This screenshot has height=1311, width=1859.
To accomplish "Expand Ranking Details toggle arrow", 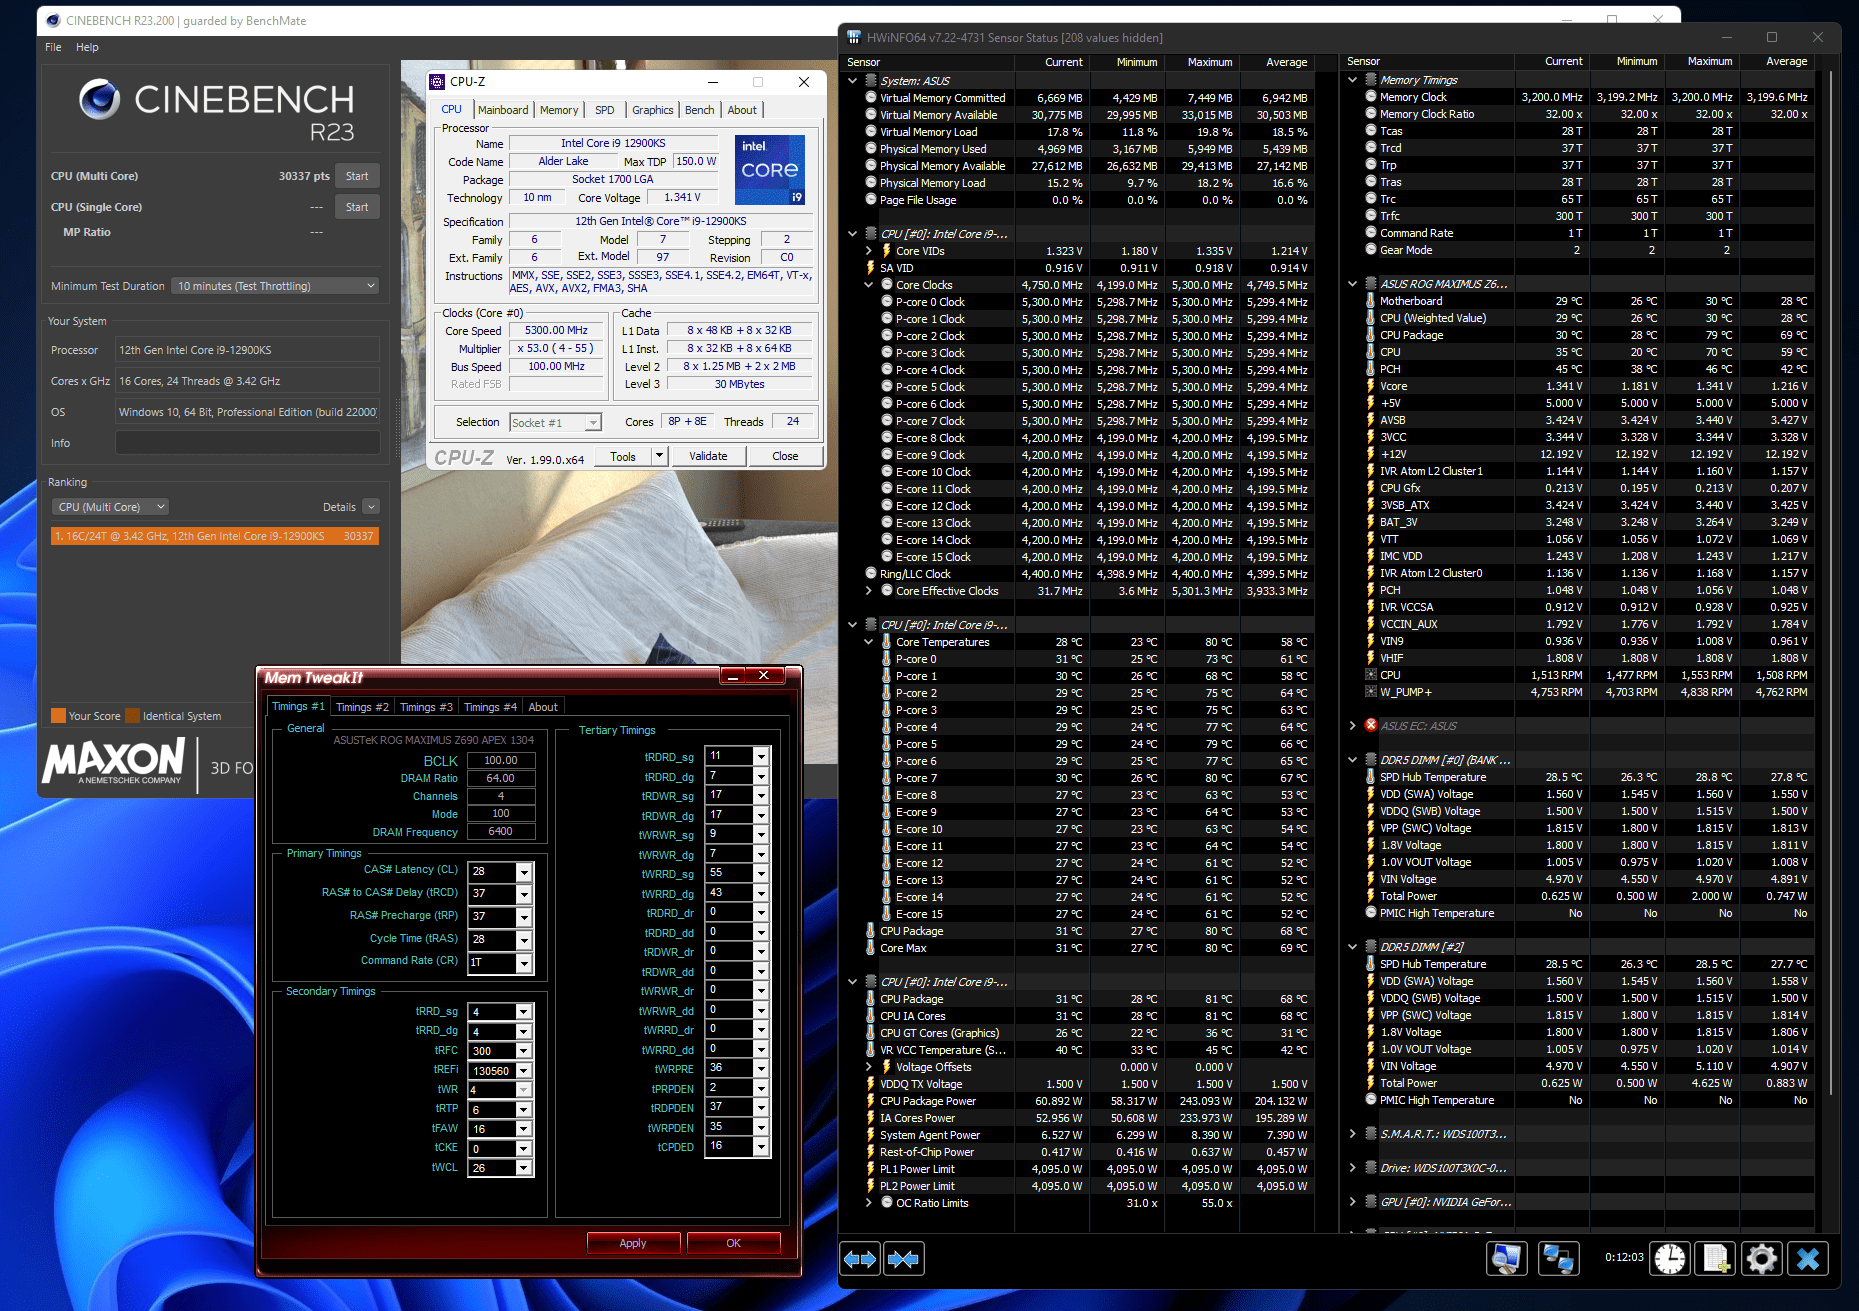I will click(371, 507).
